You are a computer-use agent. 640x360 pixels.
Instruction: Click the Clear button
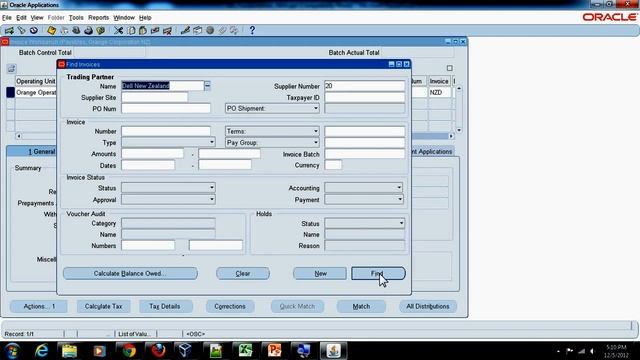pyautogui.click(x=243, y=273)
